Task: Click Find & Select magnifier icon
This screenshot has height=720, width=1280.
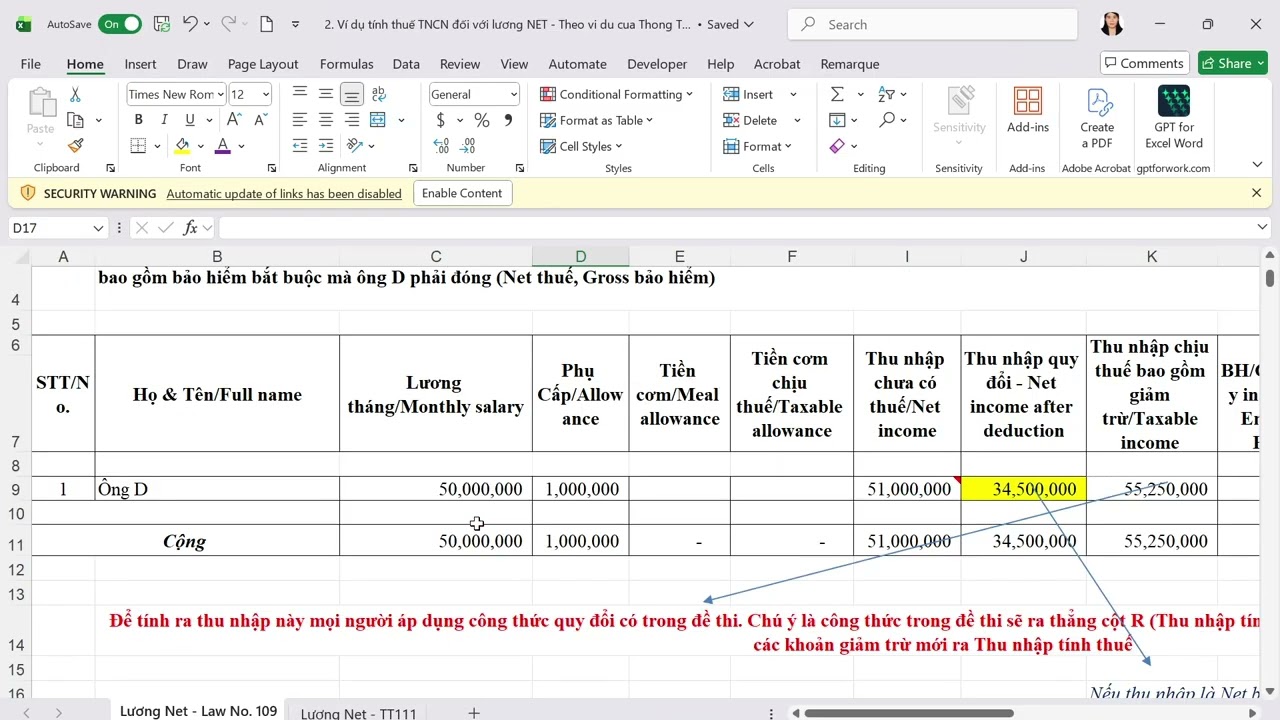Action: tap(886, 120)
